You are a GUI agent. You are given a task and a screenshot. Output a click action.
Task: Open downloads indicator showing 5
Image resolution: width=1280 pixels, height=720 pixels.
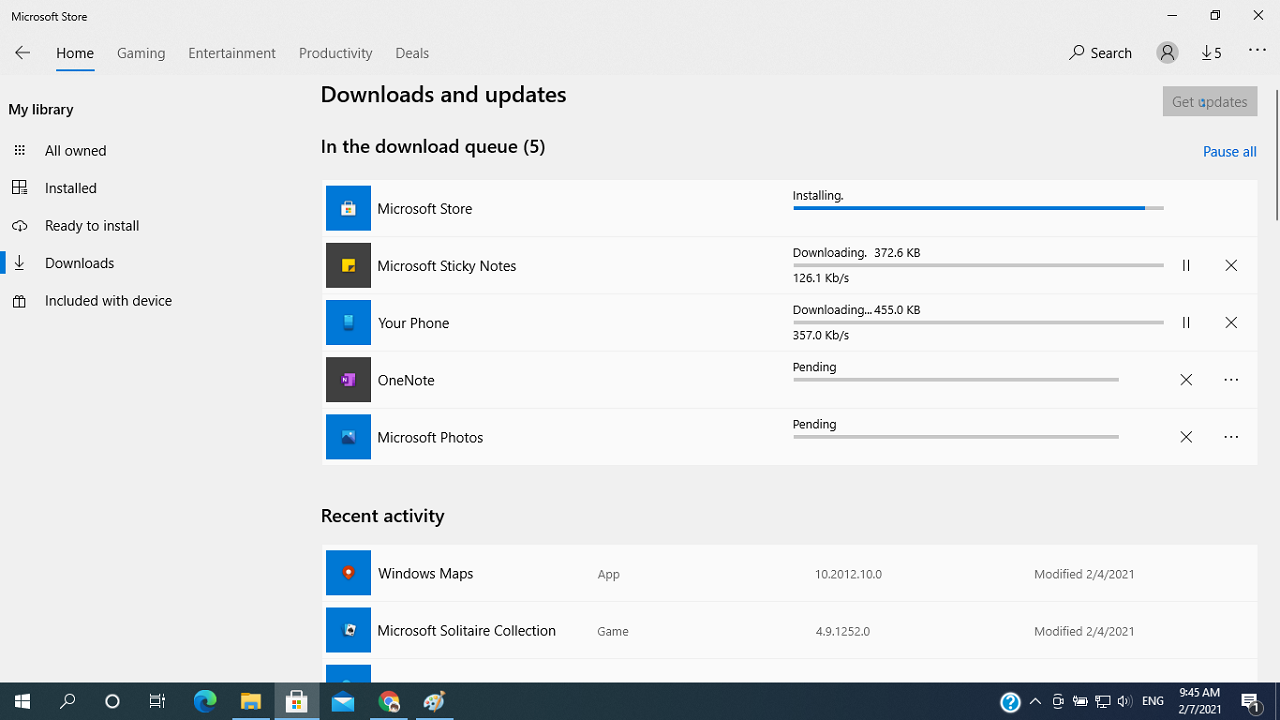[1212, 53]
